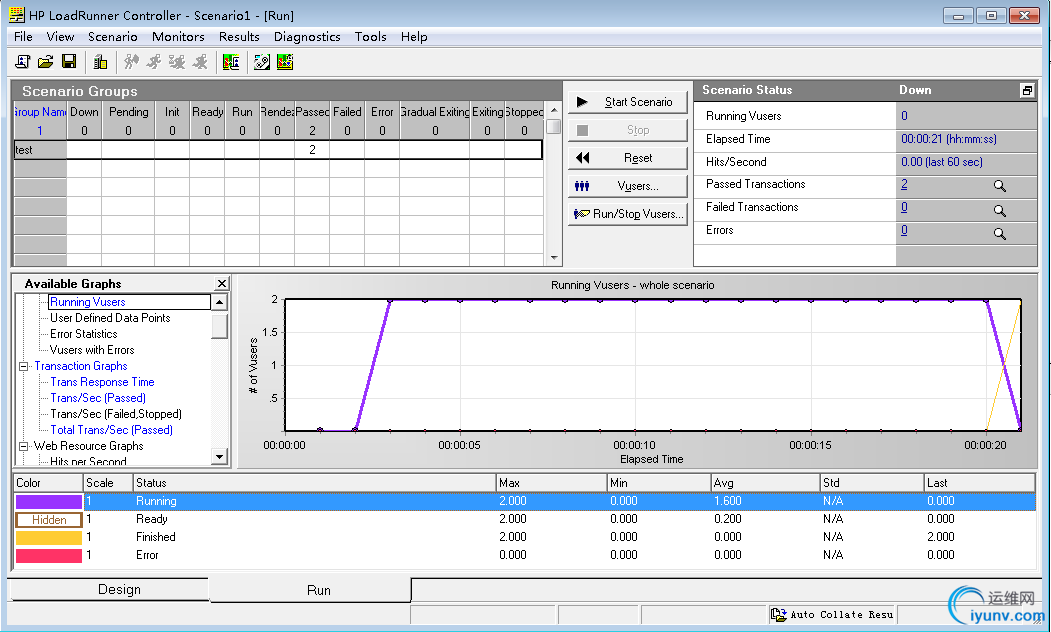Open the Diagnostics menu

[x=307, y=37]
